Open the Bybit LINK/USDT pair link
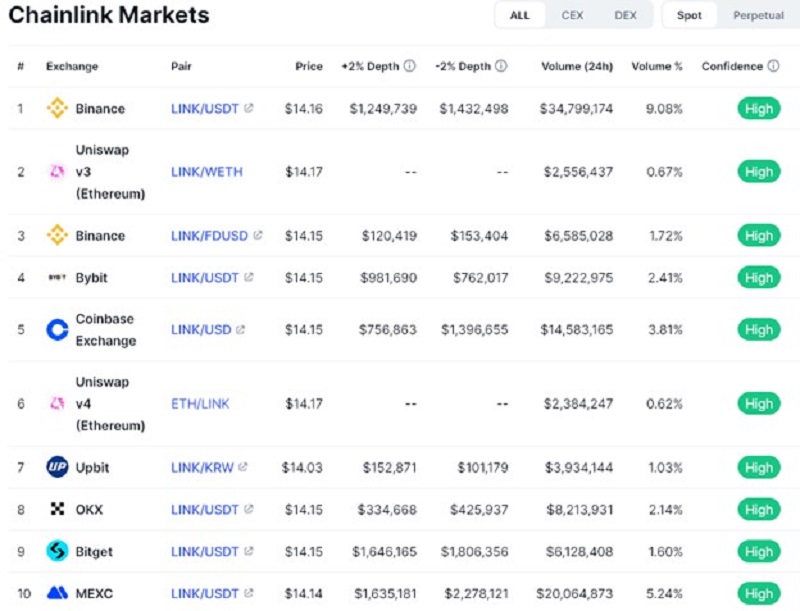Viewport: 800px width, 611px height. click(x=205, y=277)
